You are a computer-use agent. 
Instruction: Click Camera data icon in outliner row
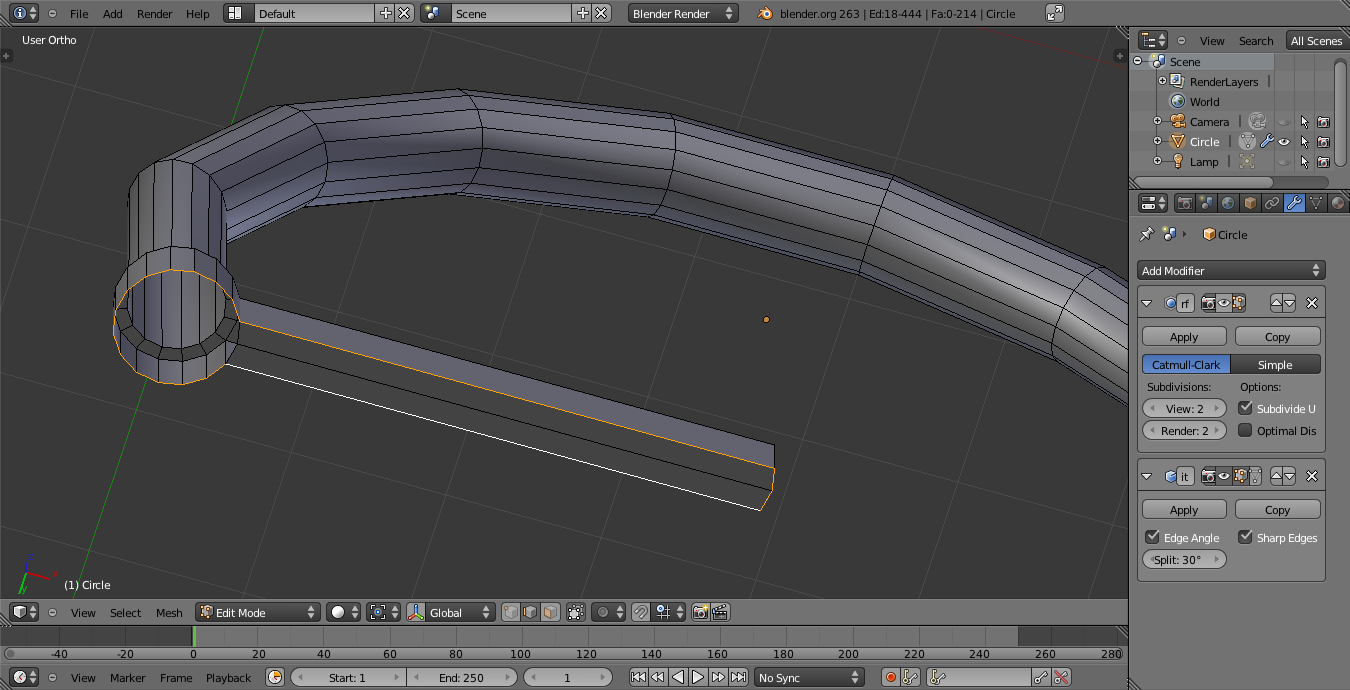click(x=1257, y=121)
